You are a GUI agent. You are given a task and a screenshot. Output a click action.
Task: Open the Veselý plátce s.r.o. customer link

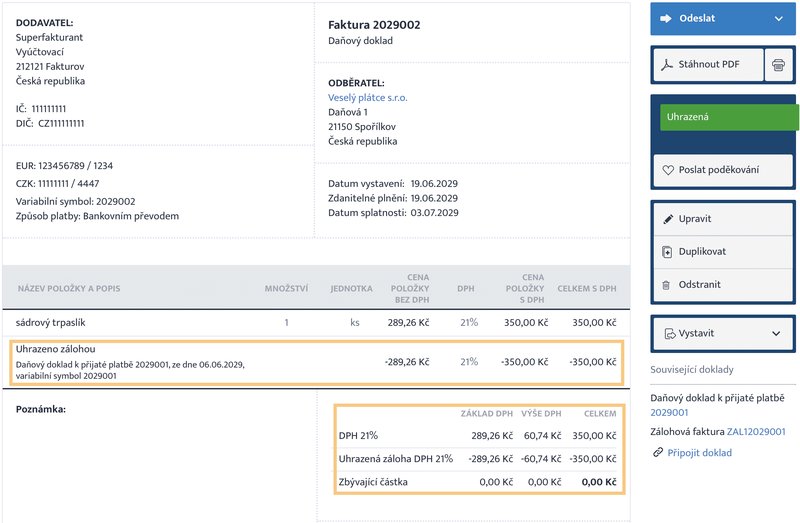click(368, 98)
